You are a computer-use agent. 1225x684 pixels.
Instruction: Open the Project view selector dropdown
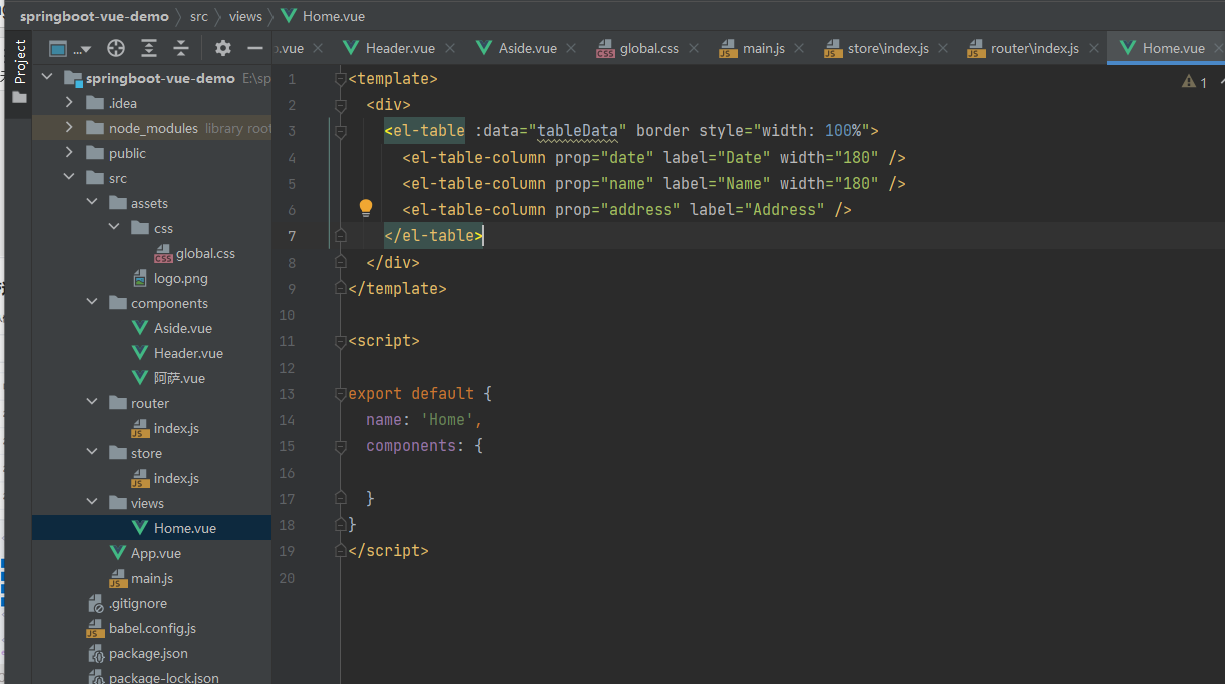point(70,48)
